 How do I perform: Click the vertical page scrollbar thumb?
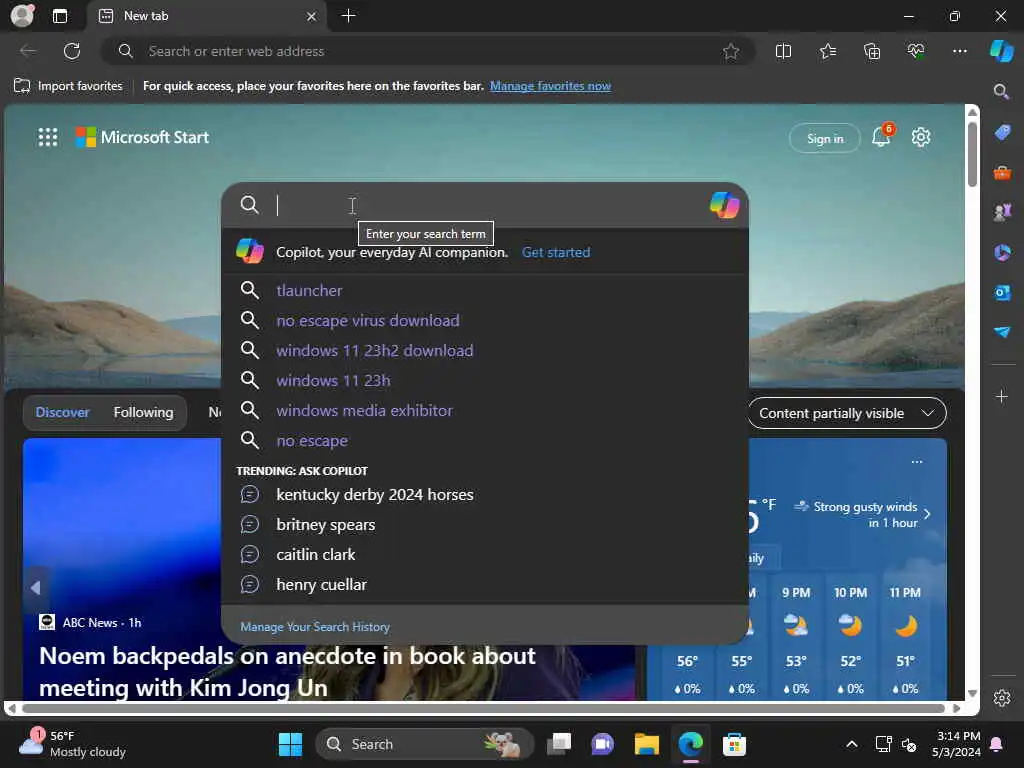click(x=972, y=154)
